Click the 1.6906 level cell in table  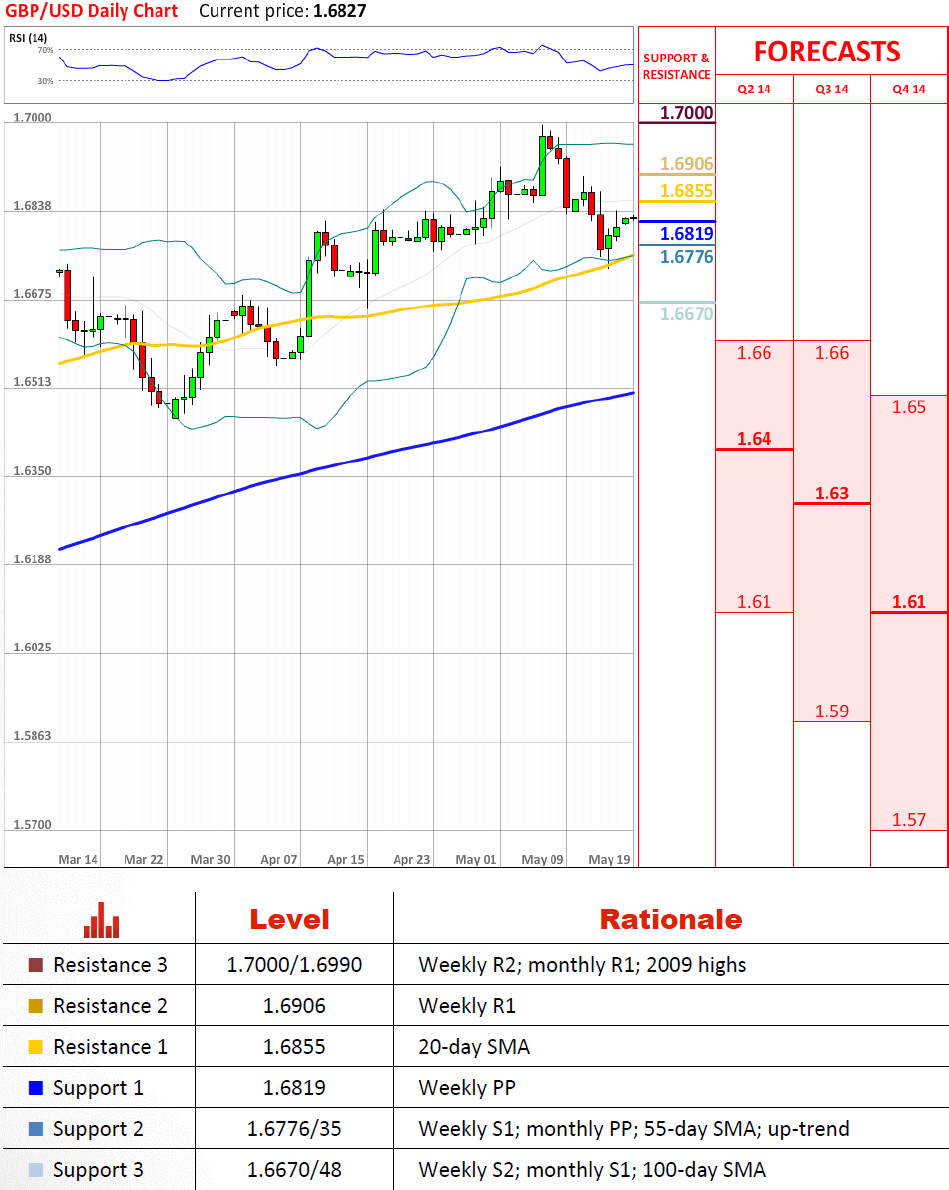(x=294, y=1006)
